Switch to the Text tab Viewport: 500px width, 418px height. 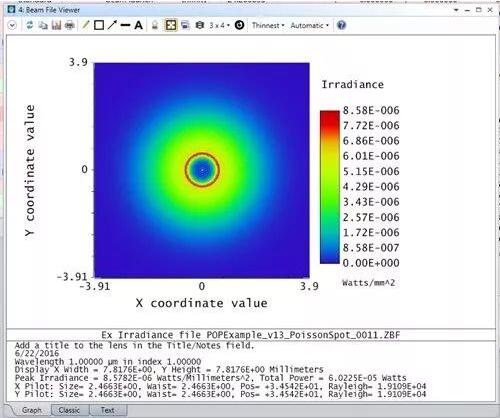[x=107, y=410]
